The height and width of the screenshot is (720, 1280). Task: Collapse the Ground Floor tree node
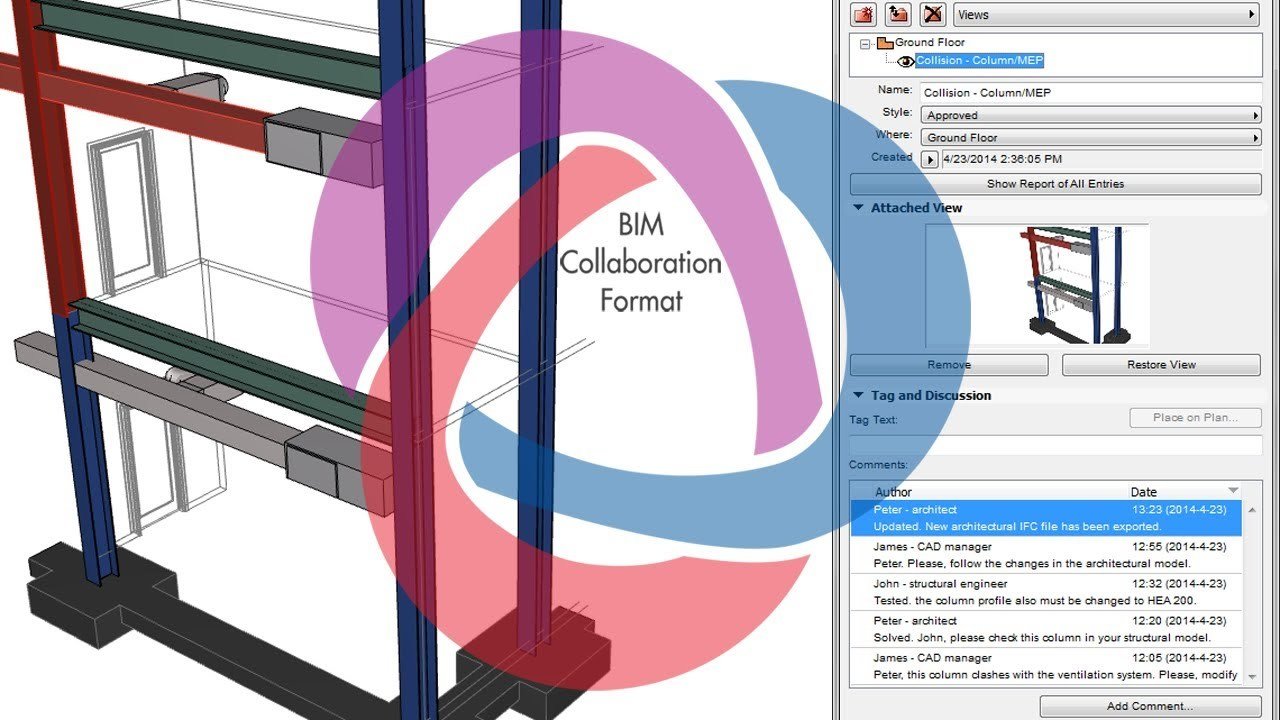(x=866, y=44)
